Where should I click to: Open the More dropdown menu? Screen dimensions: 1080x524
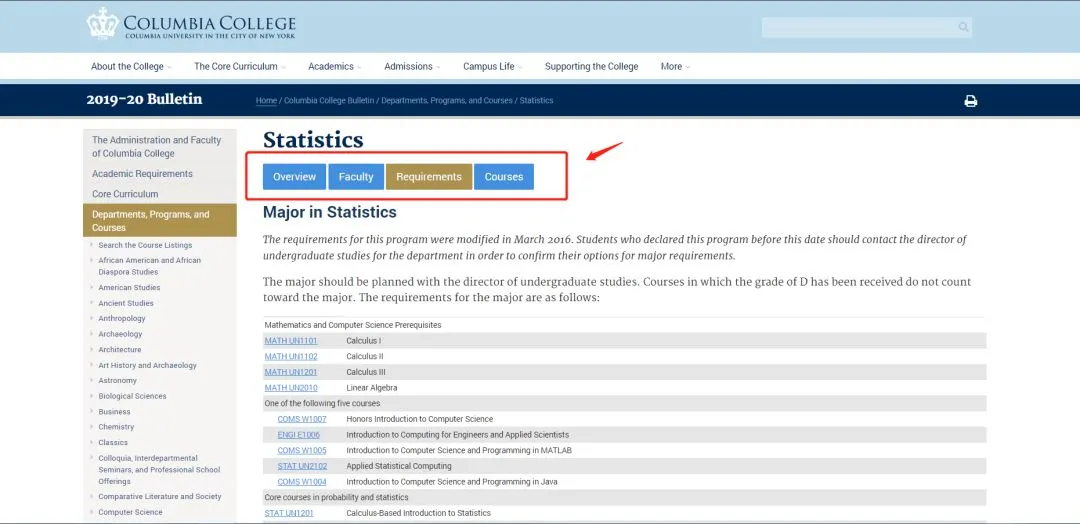point(675,67)
